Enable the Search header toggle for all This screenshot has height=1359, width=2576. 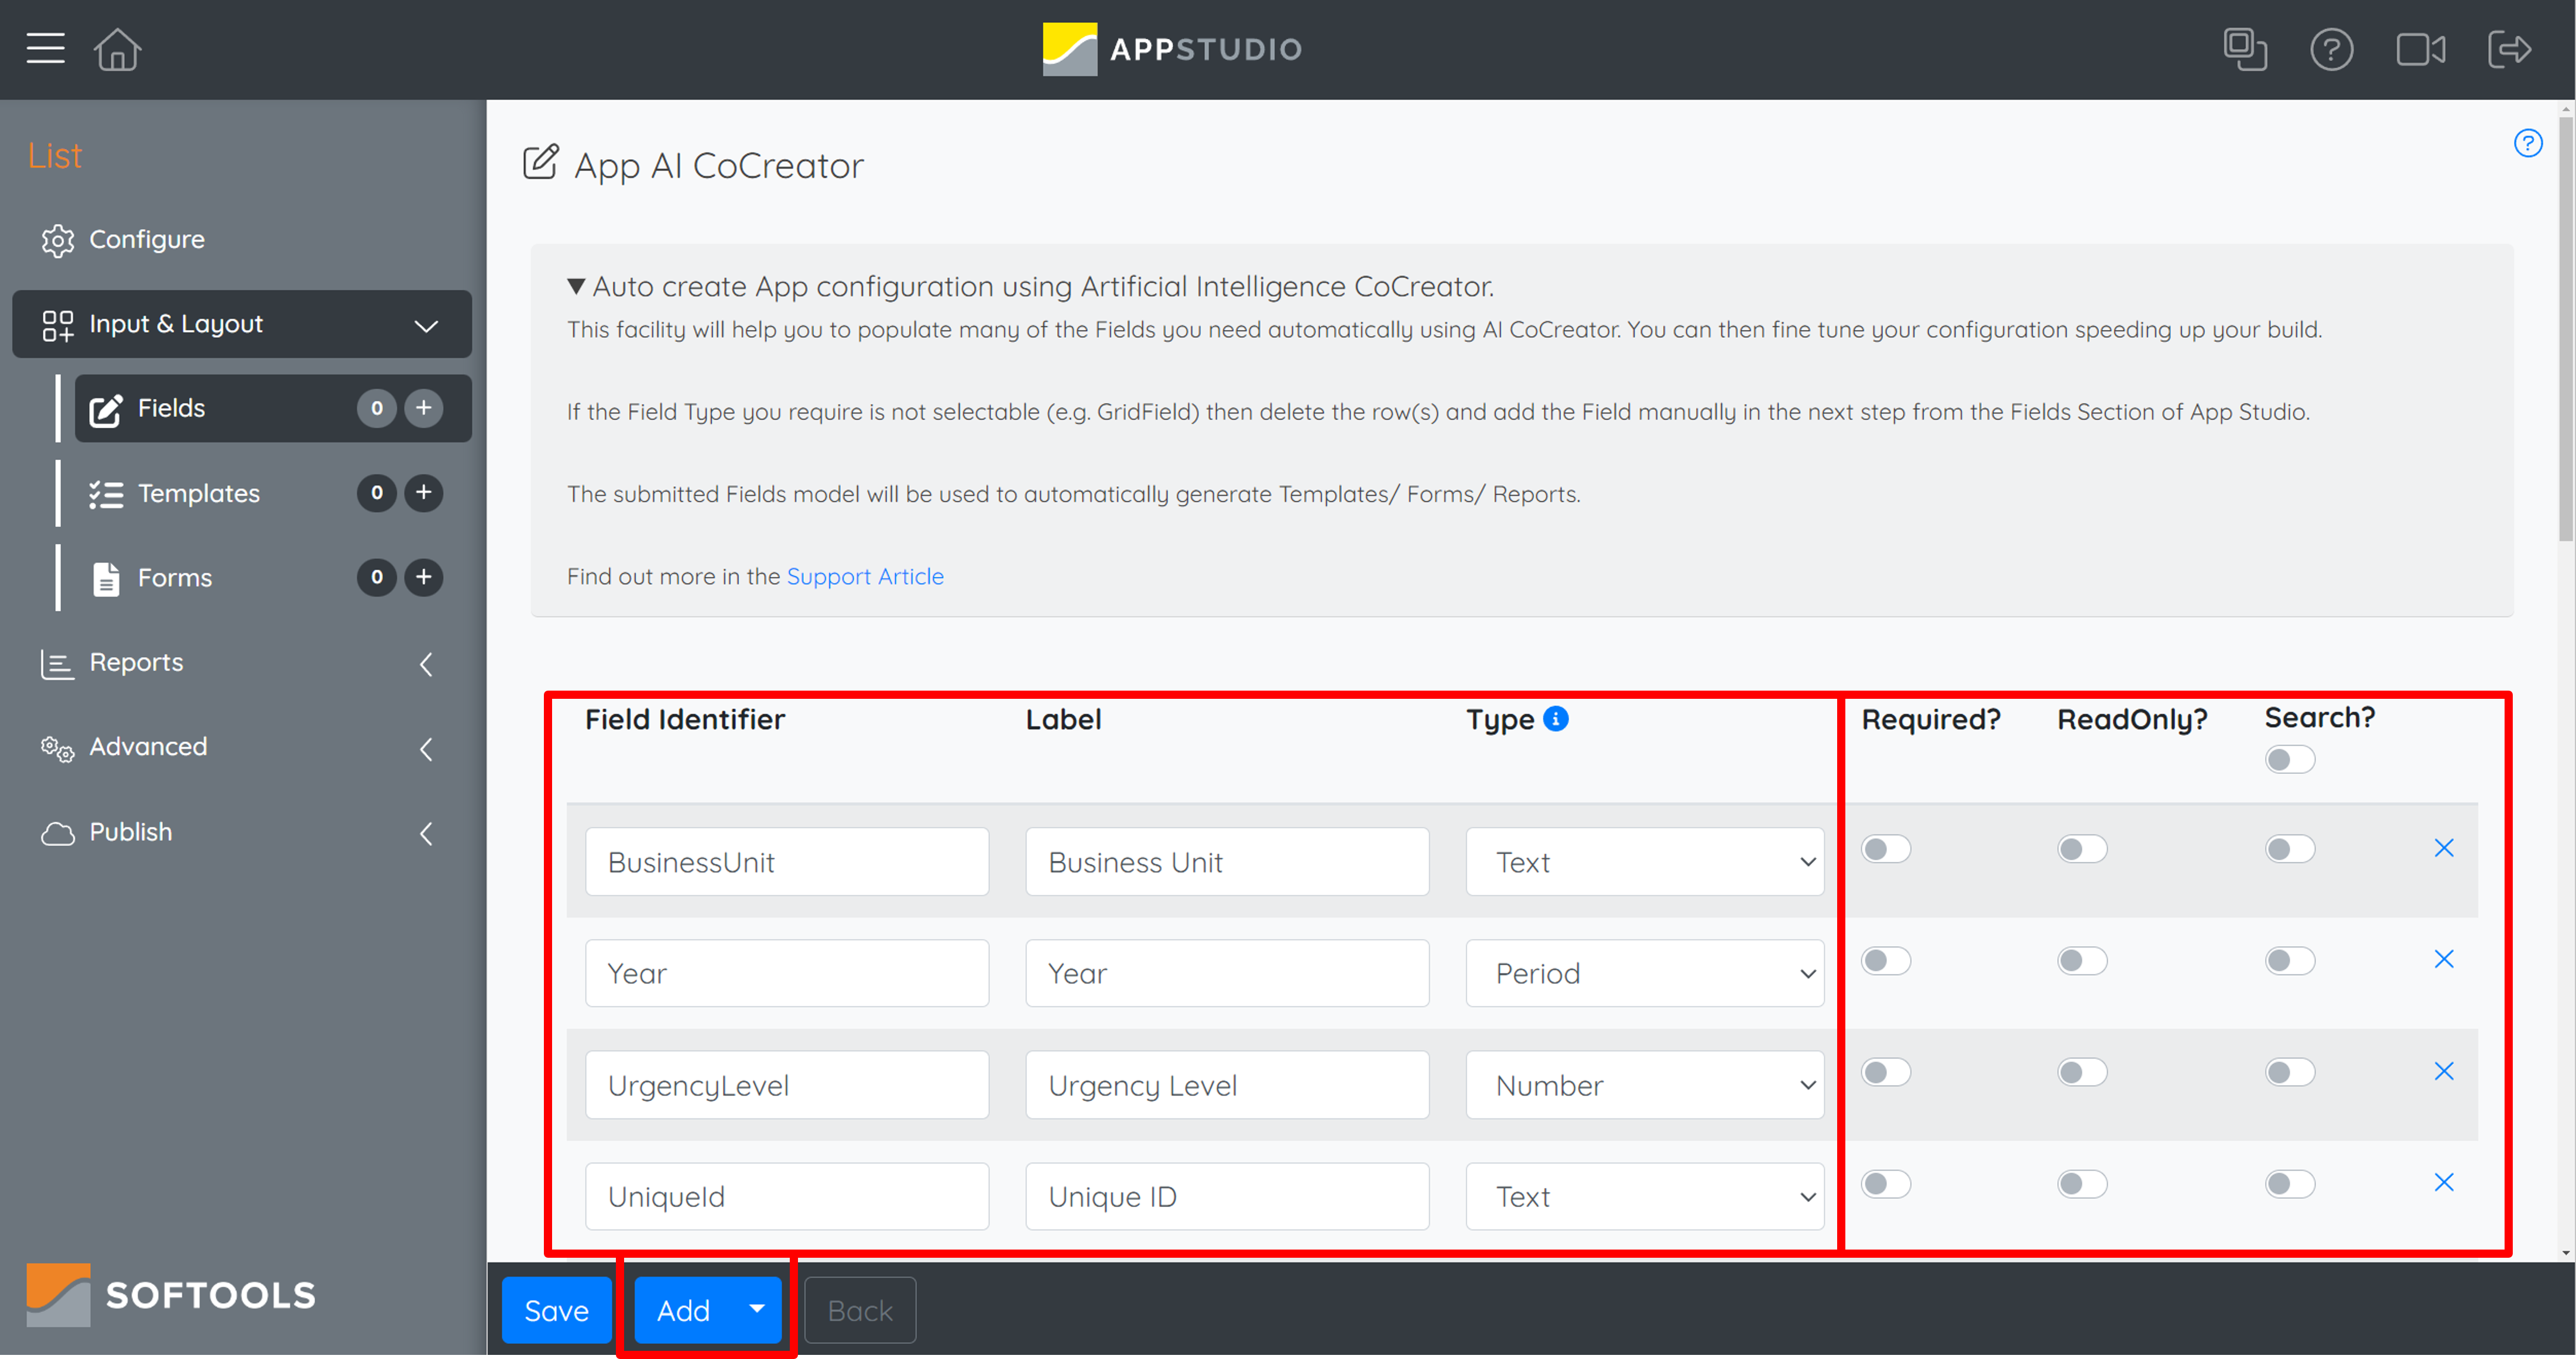(x=2290, y=760)
